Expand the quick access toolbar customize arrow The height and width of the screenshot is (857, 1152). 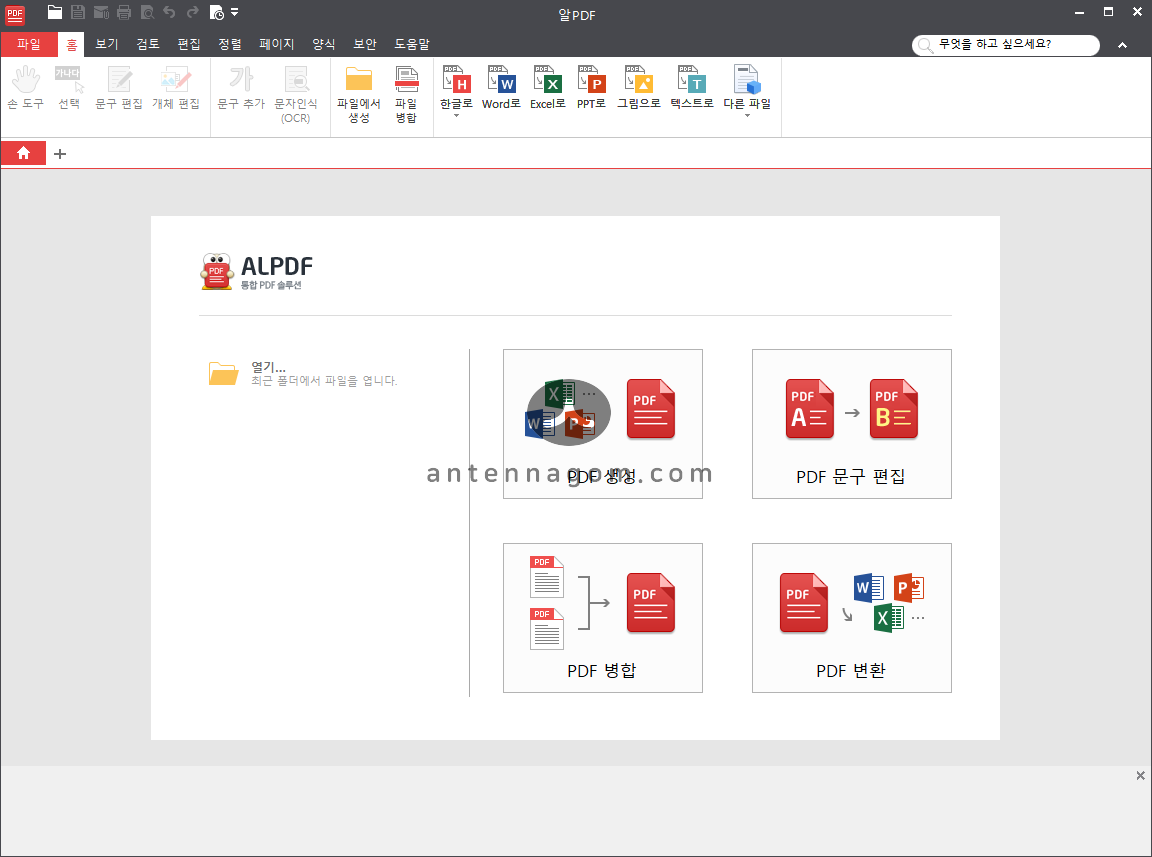(234, 12)
